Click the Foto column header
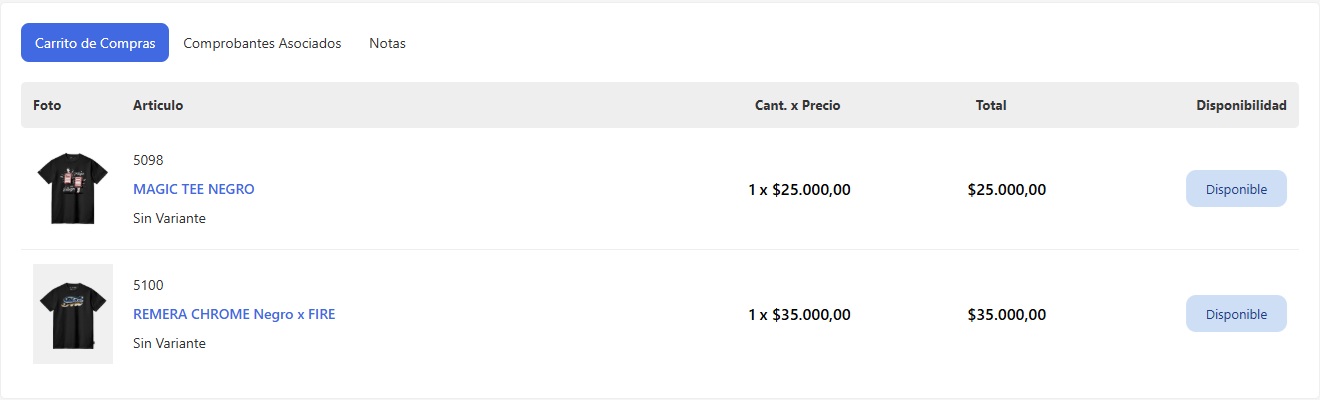The image size is (1320, 400). pyautogui.click(x=47, y=105)
